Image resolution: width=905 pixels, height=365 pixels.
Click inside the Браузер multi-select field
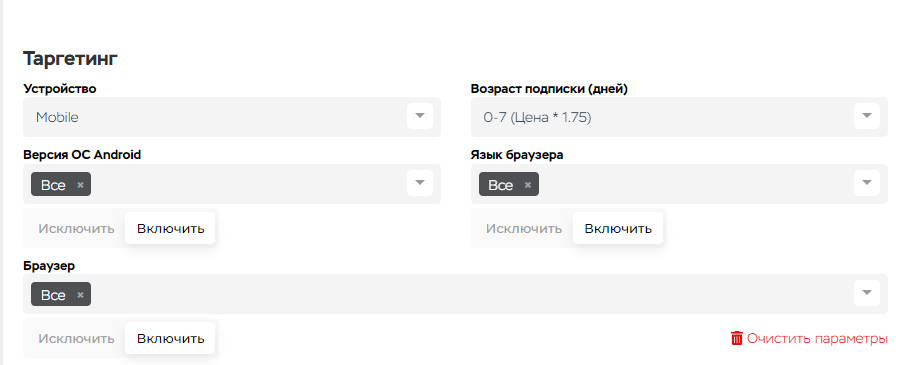(x=455, y=294)
